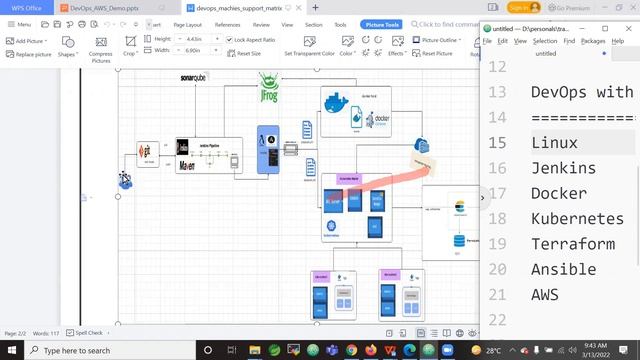Click Set Transparent Color tool
Screen dimensions: 640x360
(x=309, y=46)
